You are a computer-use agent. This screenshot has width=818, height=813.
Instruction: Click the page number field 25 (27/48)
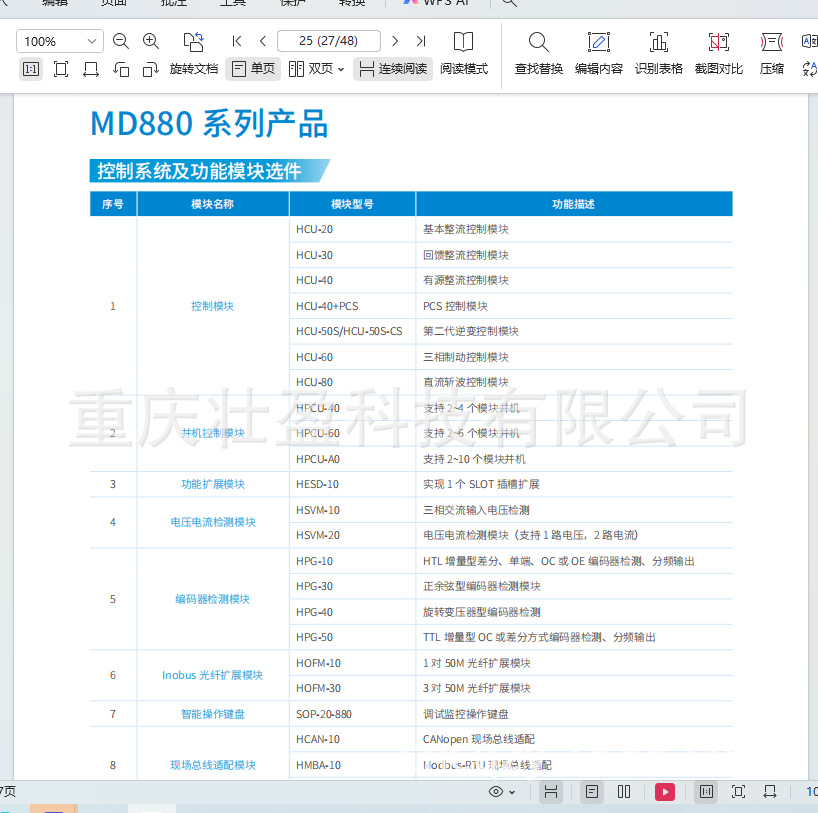[x=329, y=41]
